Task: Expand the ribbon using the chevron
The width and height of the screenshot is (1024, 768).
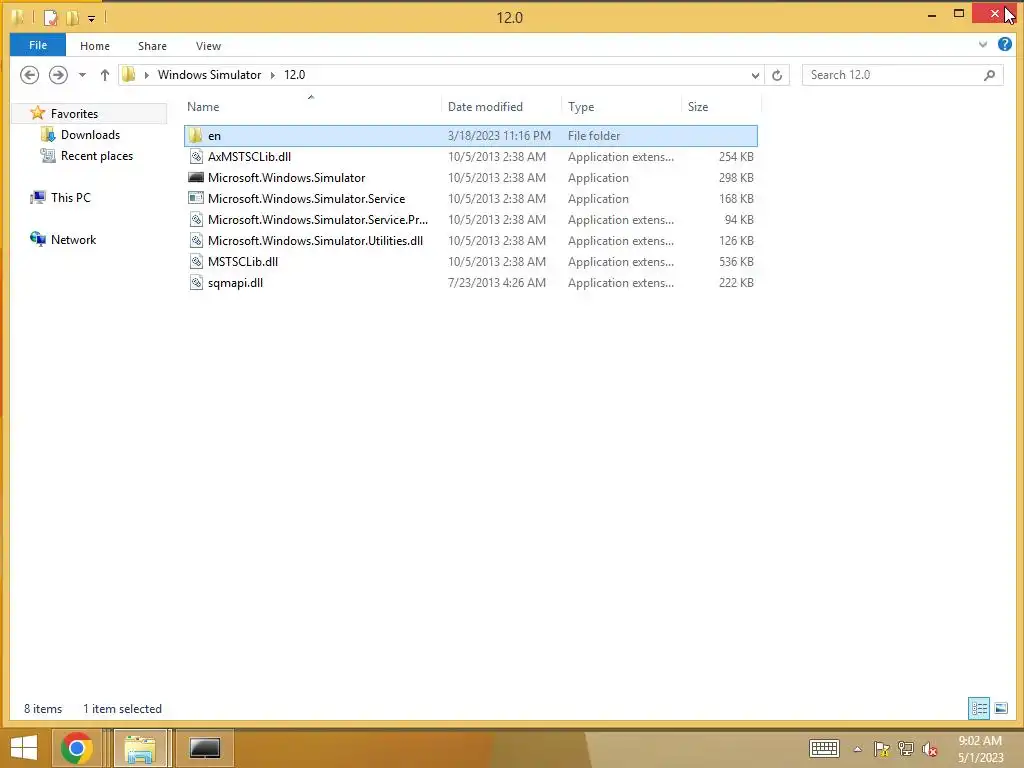Action: point(983,44)
